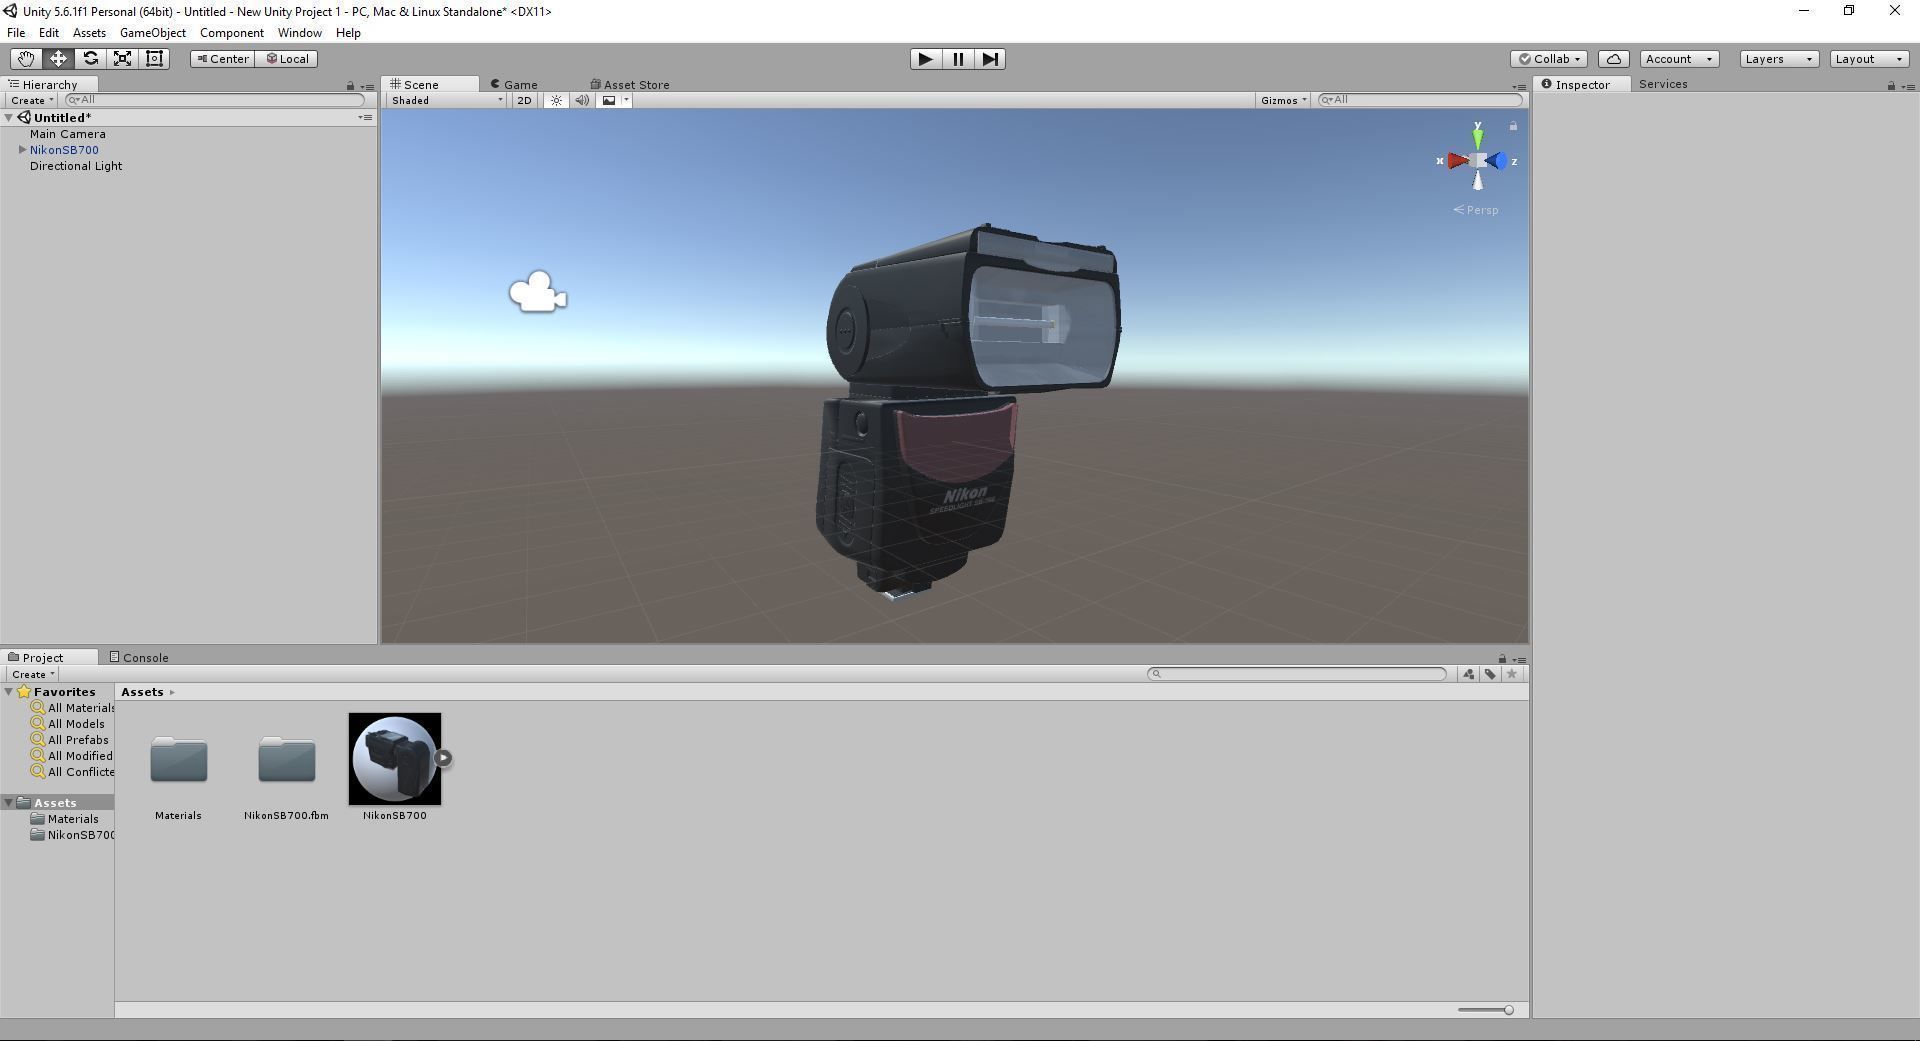Switch to the Console tab
This screenshot has width=1920, height=1041.
pyautogui.click(x=139, y=658)
